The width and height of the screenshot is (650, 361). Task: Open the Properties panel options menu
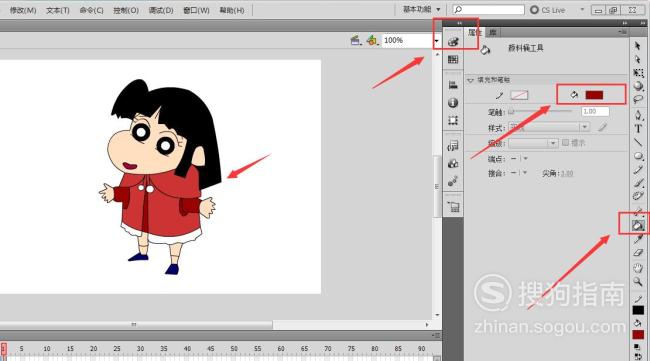pos(622,32)
